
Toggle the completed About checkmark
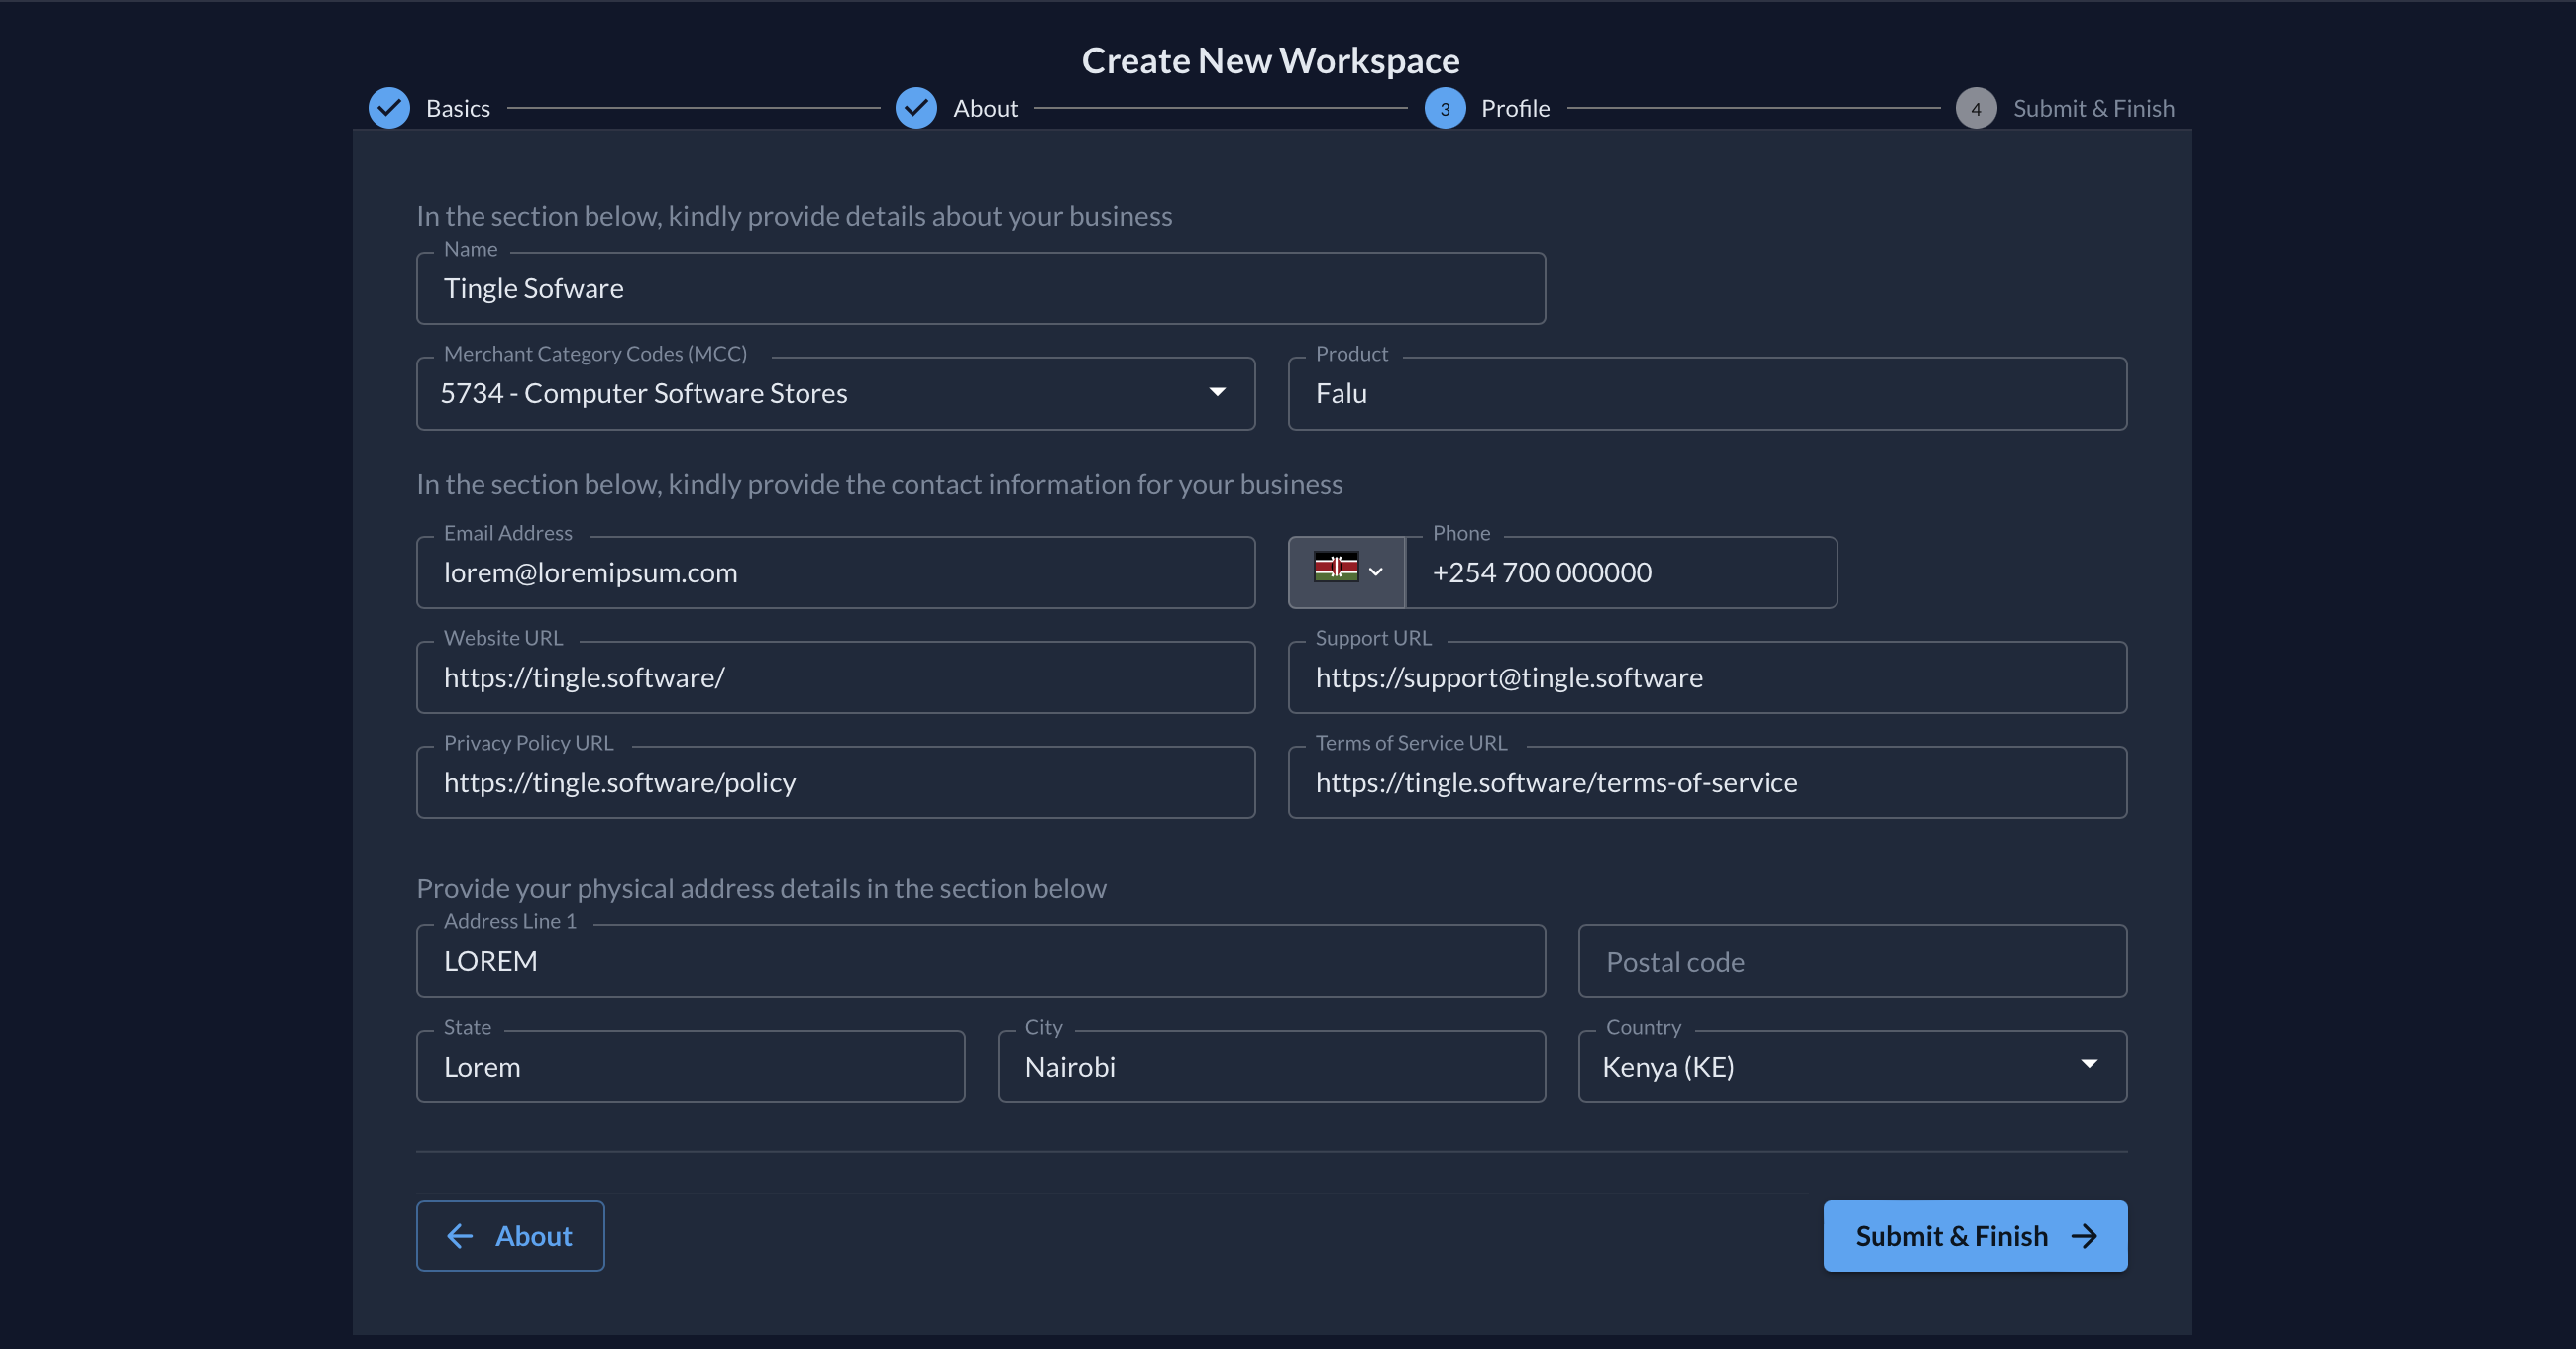tap(914, 107)
